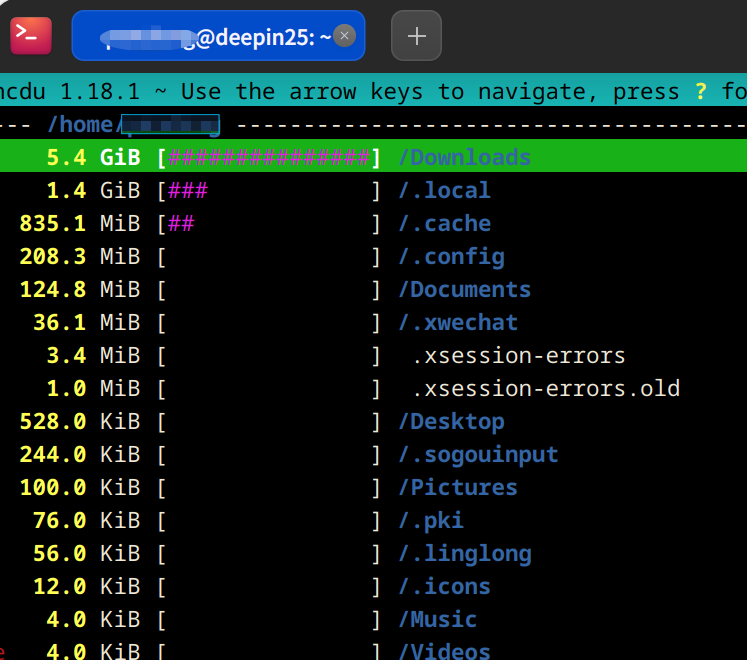Click the 12.0 KiB size value
747x660 pixels.
pyautogui.click(x=87, y=587)
